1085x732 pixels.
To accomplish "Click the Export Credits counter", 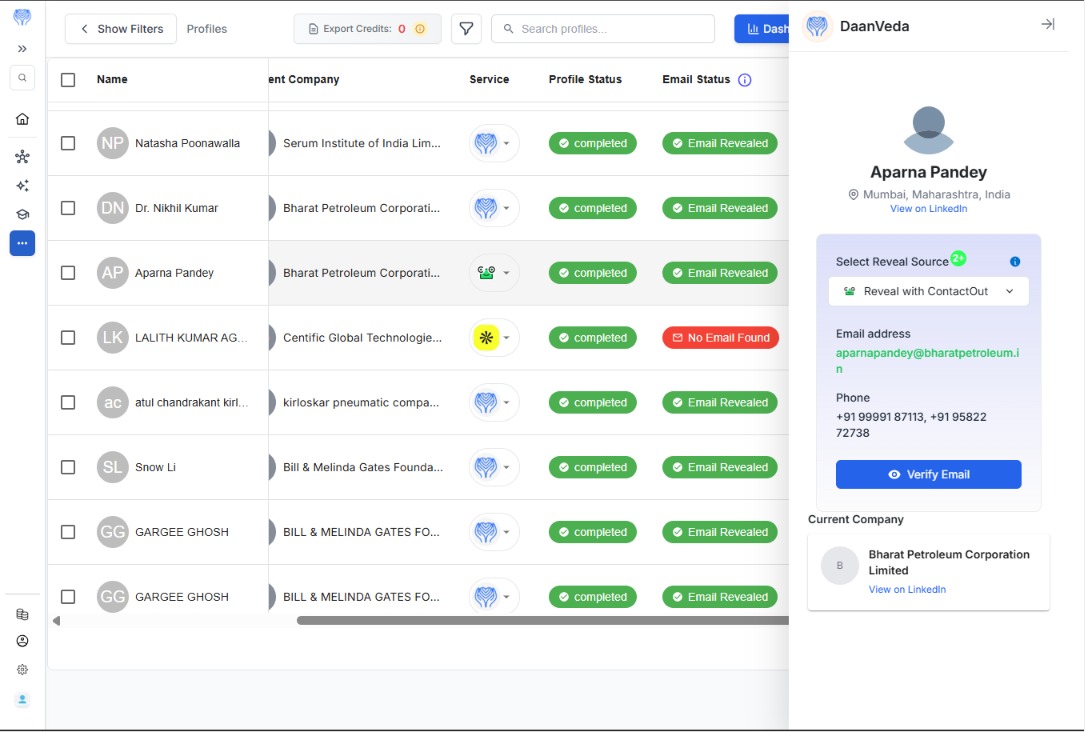I will pos(367,29).
